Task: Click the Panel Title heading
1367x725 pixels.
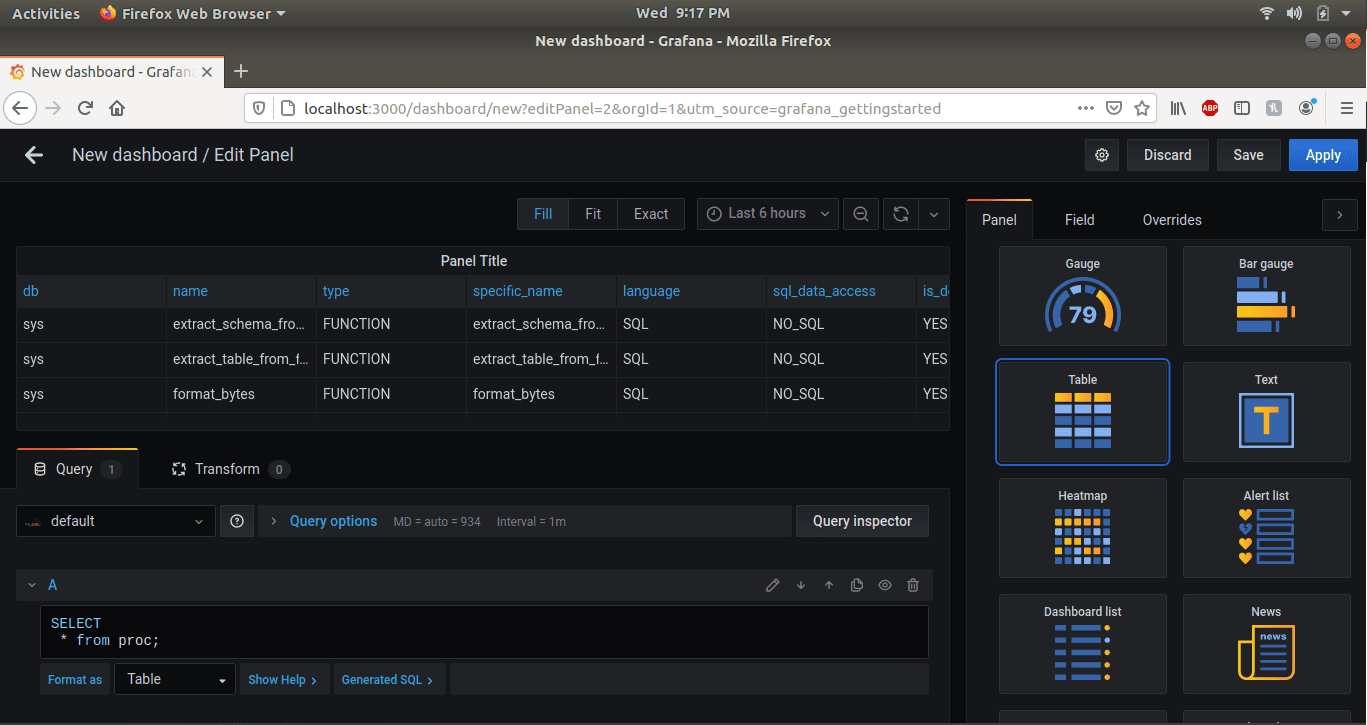Action: pyautogui.click(x=474, y=261)
